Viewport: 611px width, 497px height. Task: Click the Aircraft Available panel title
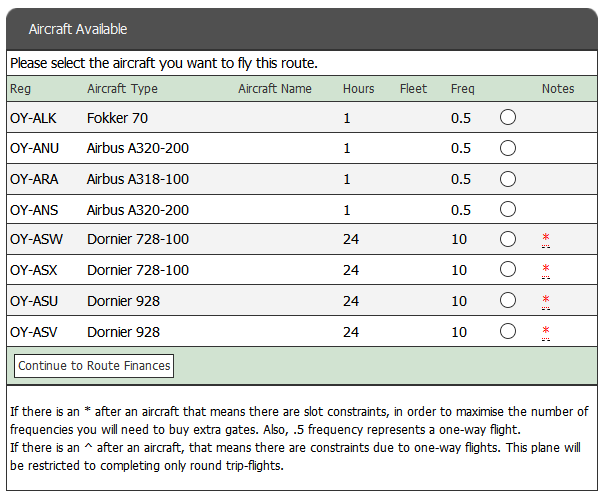click(x=78, y=30)
